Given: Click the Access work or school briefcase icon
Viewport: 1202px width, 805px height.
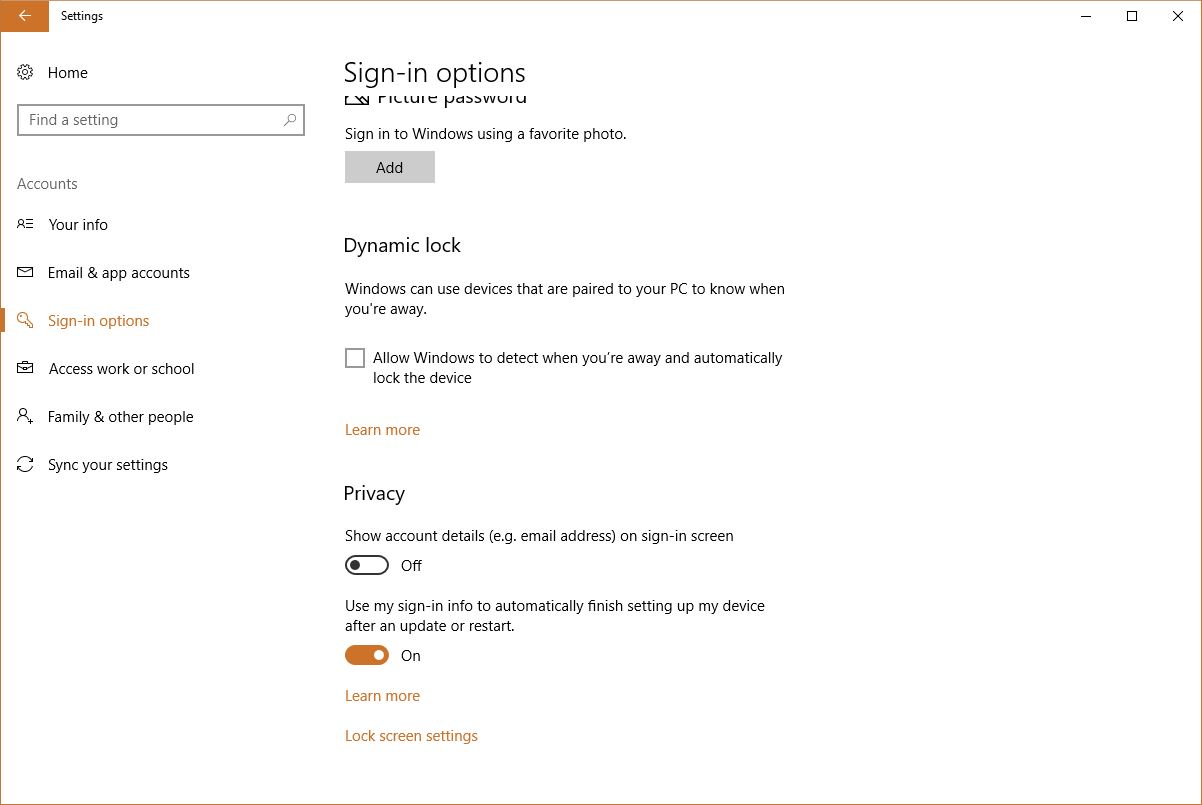Looking at the screenshot, I should [x=25, y=368].
